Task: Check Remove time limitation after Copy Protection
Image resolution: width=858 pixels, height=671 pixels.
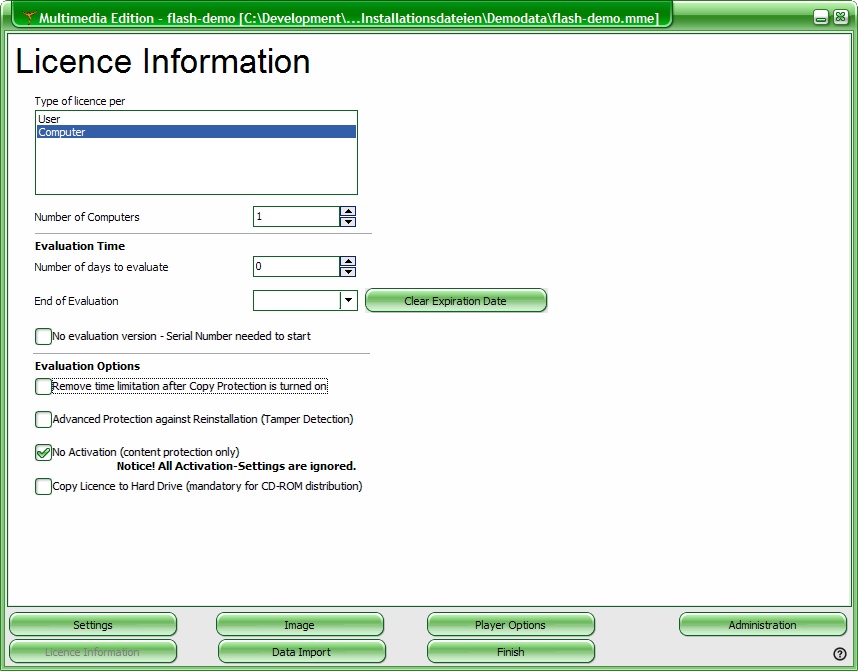Action: [43, 386]
